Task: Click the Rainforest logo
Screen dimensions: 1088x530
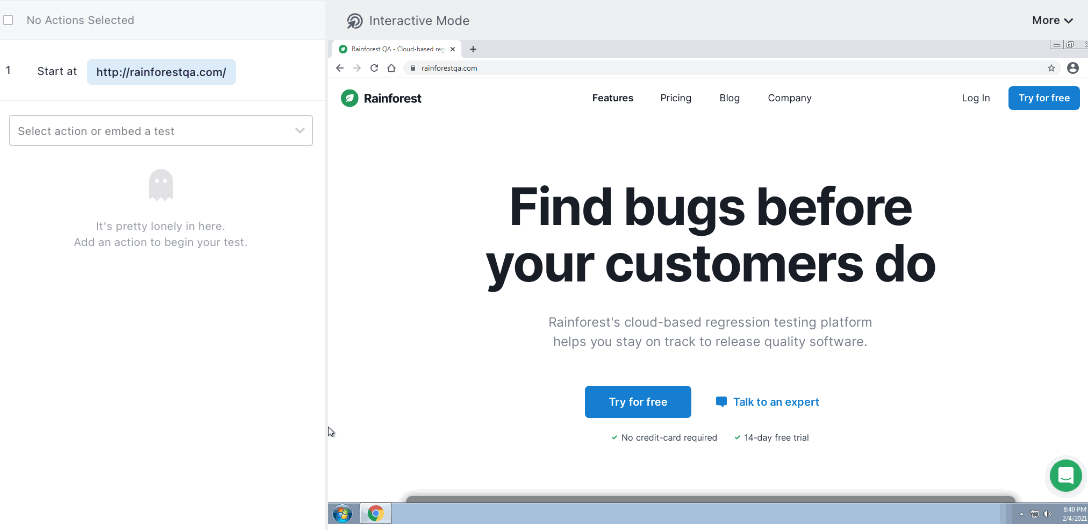Action: (381, 98)
